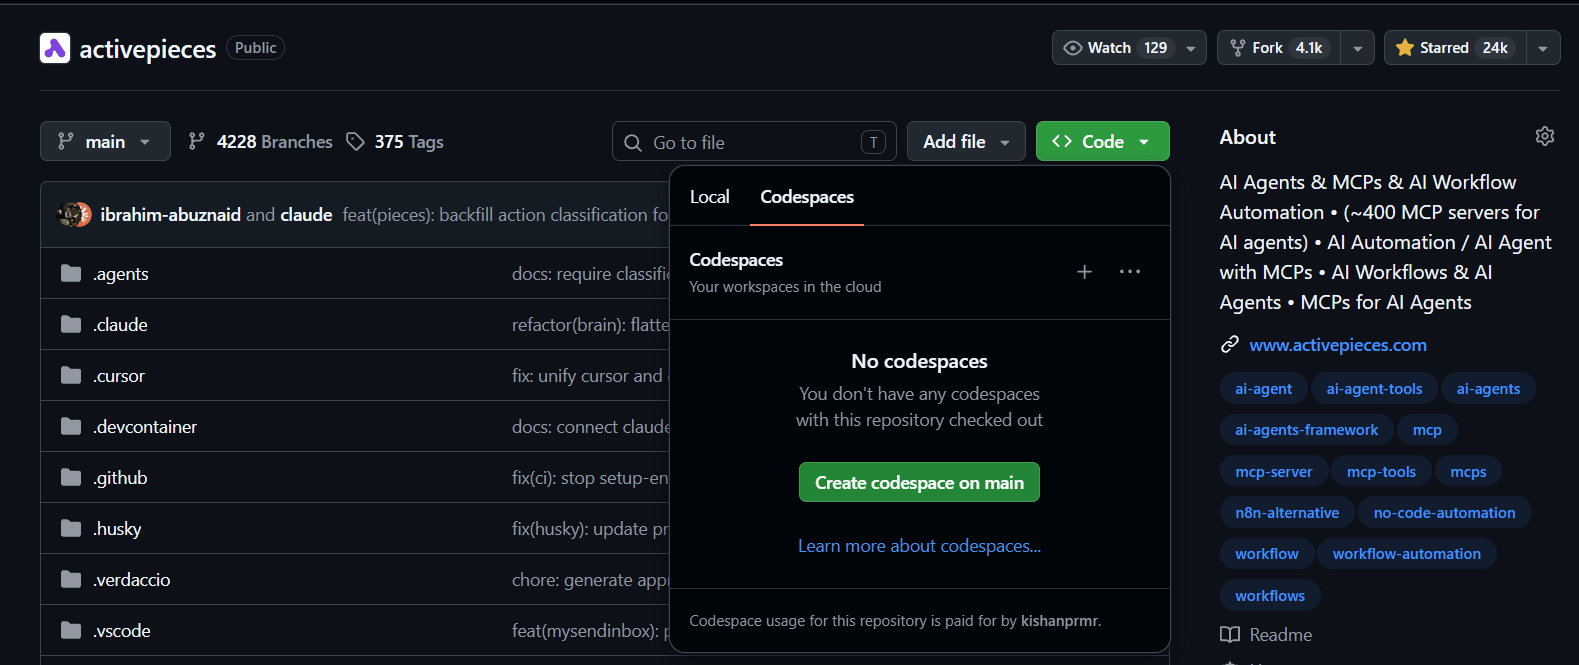The image size is (1579, 665).
Task: Click the star icon to unstar repository
Action: coord(1405,48)
